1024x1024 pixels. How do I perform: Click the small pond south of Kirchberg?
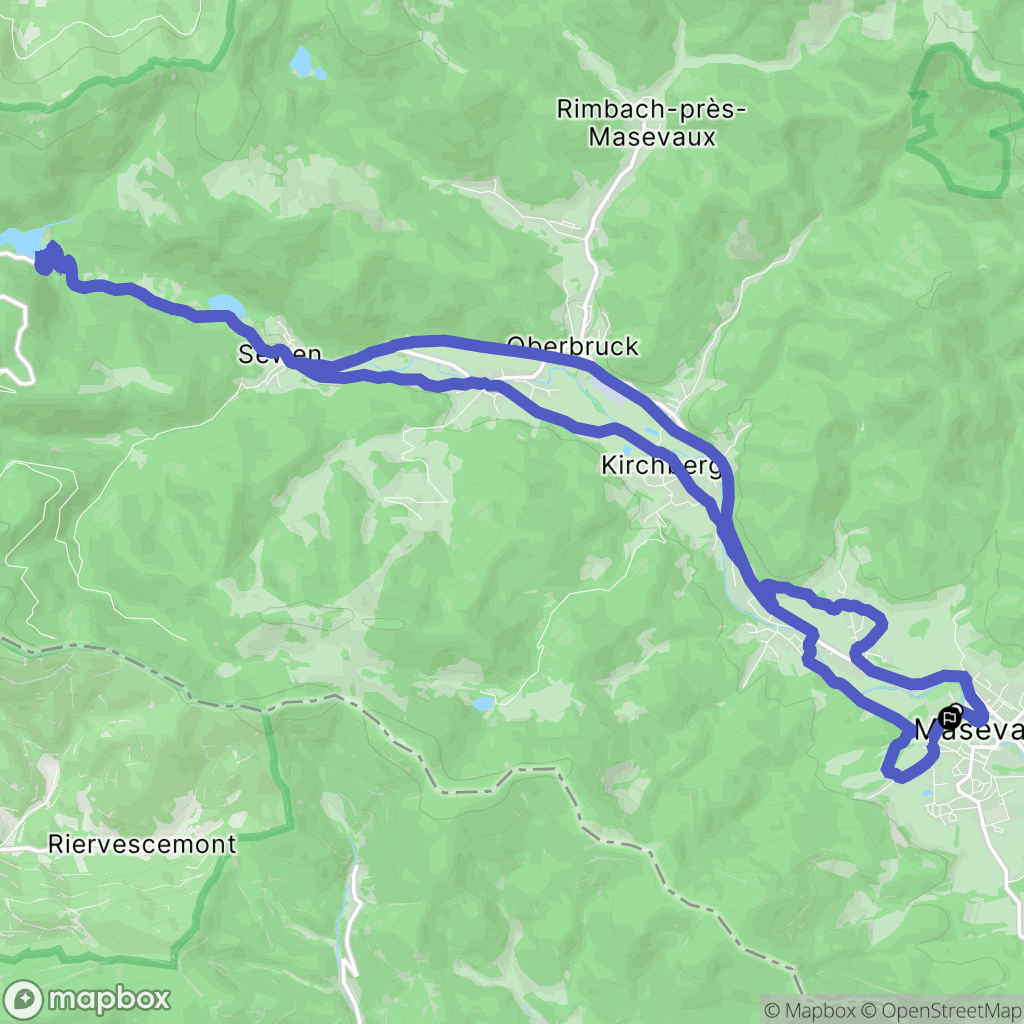pos(483,703)
